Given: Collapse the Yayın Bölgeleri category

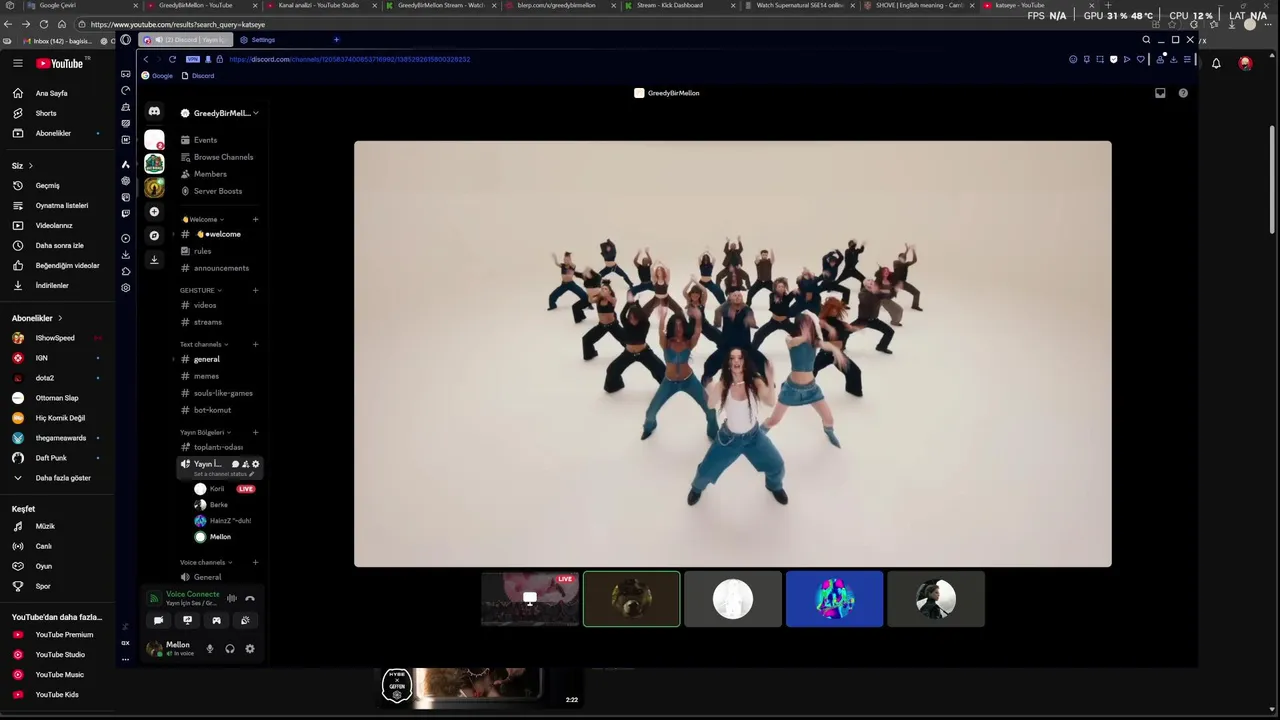Looking at the screenshot, I should [206, 432].
